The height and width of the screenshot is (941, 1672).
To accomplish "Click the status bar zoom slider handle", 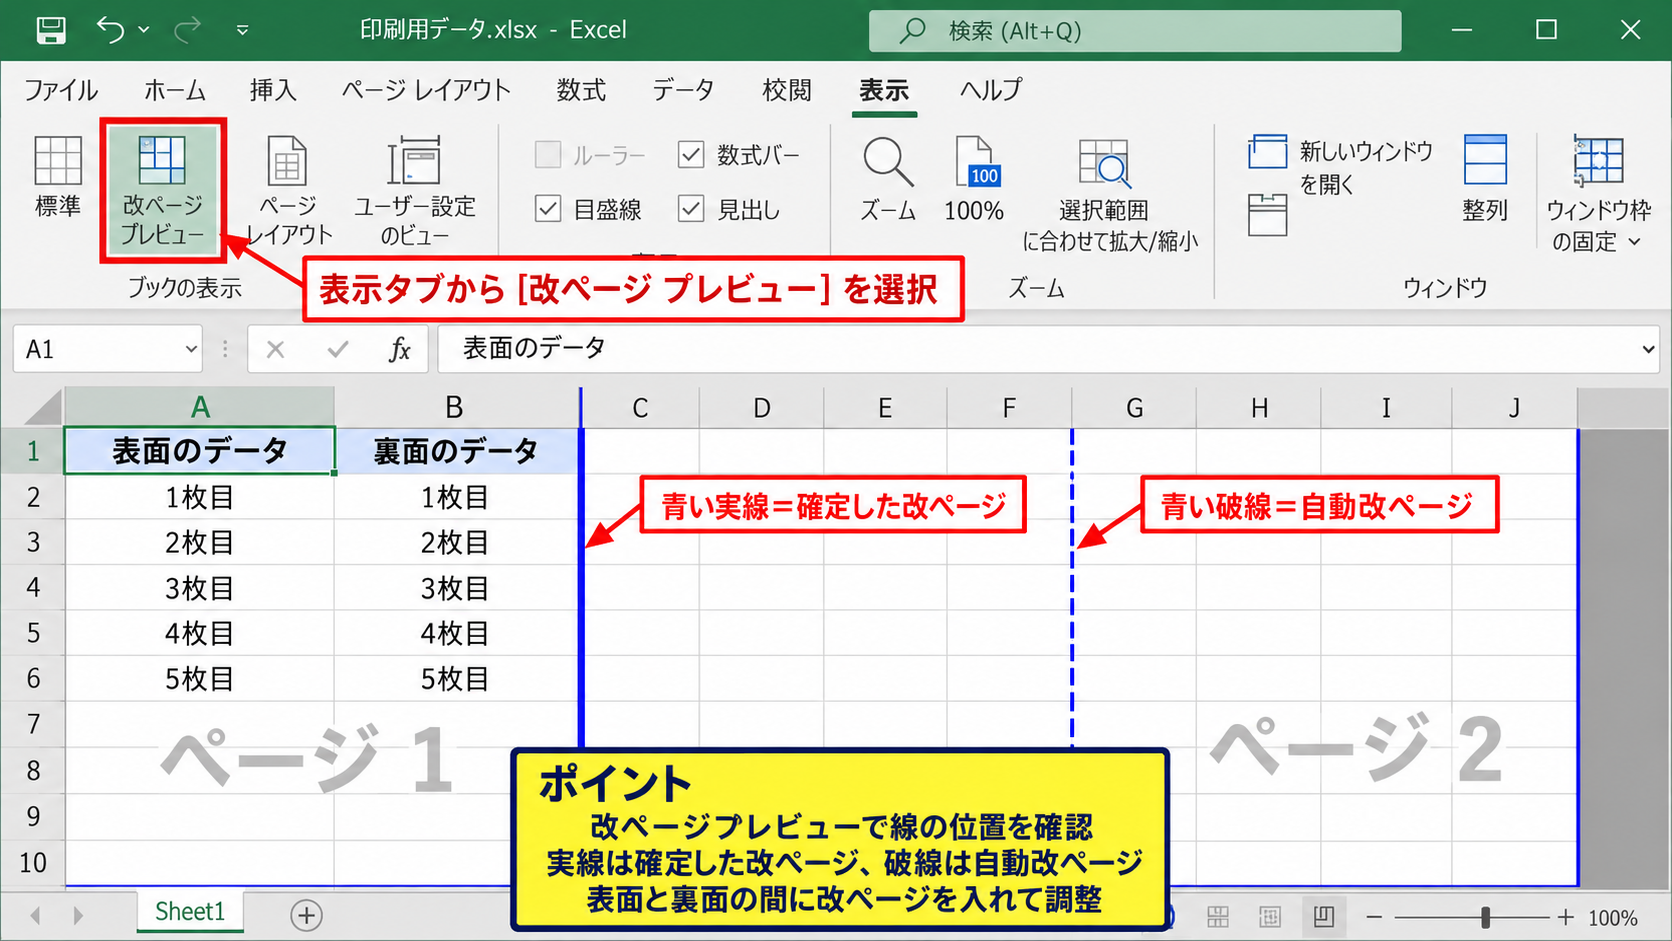I will pyautogui.click(x=1486, y=917).
